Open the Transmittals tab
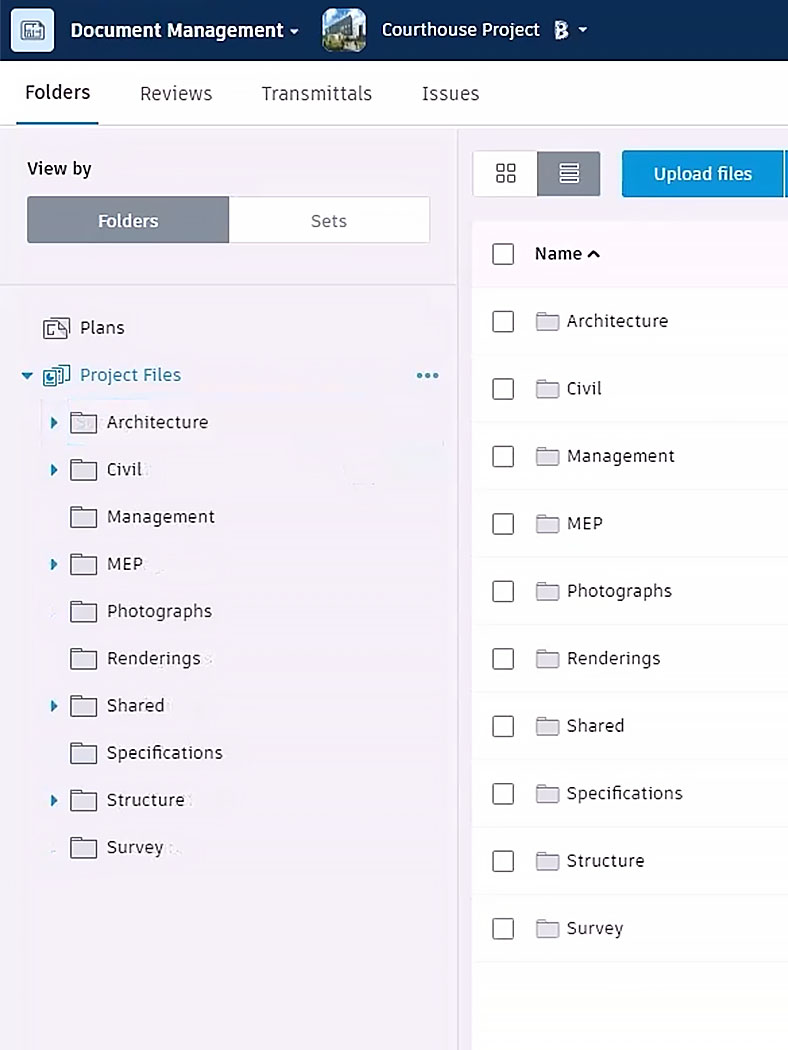This screenshot has height=1050, width=788. (317, 94)
